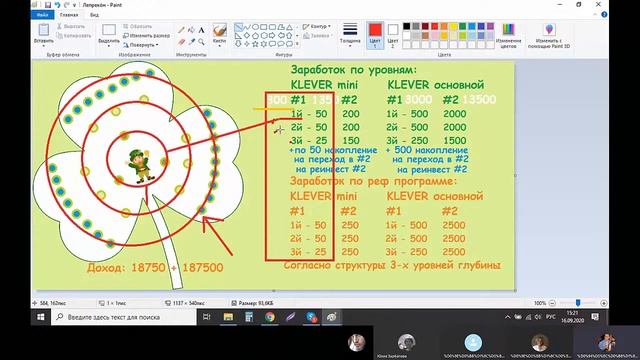Image resolution: width=640 pixels, height=360 pixels.
Task: Expand the Кисти dropdown arrow
Action: coord(219,46)
